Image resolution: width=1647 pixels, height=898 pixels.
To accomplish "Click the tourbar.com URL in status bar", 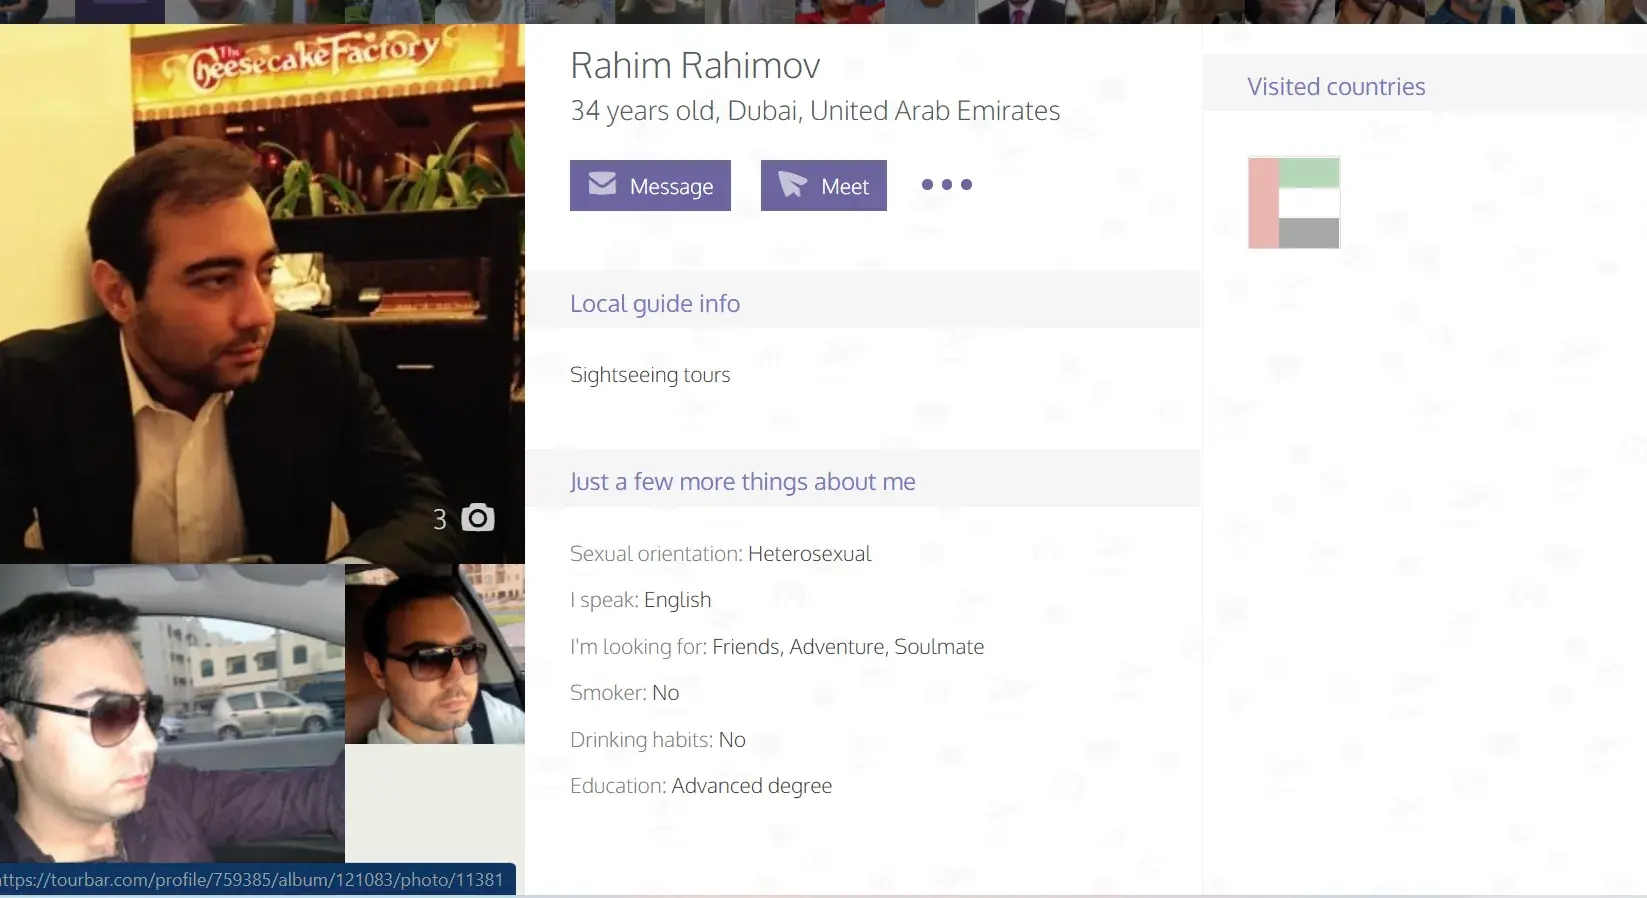I will coord(254,880).
